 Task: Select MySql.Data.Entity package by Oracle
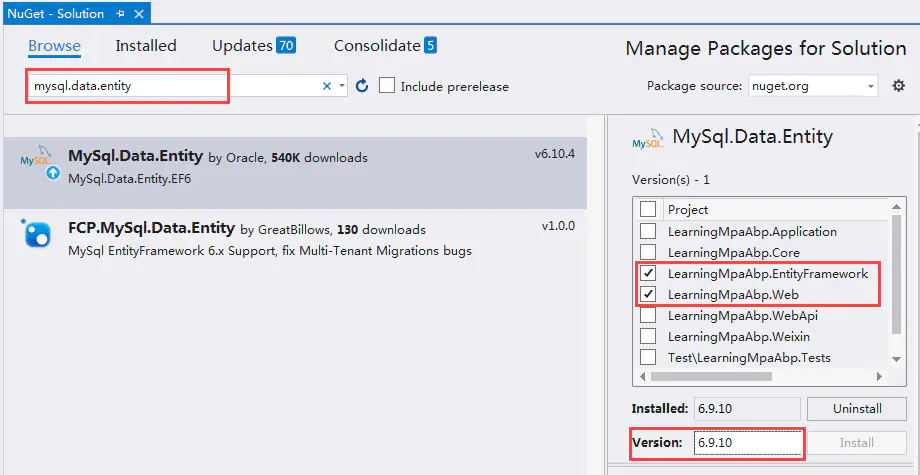295,173
